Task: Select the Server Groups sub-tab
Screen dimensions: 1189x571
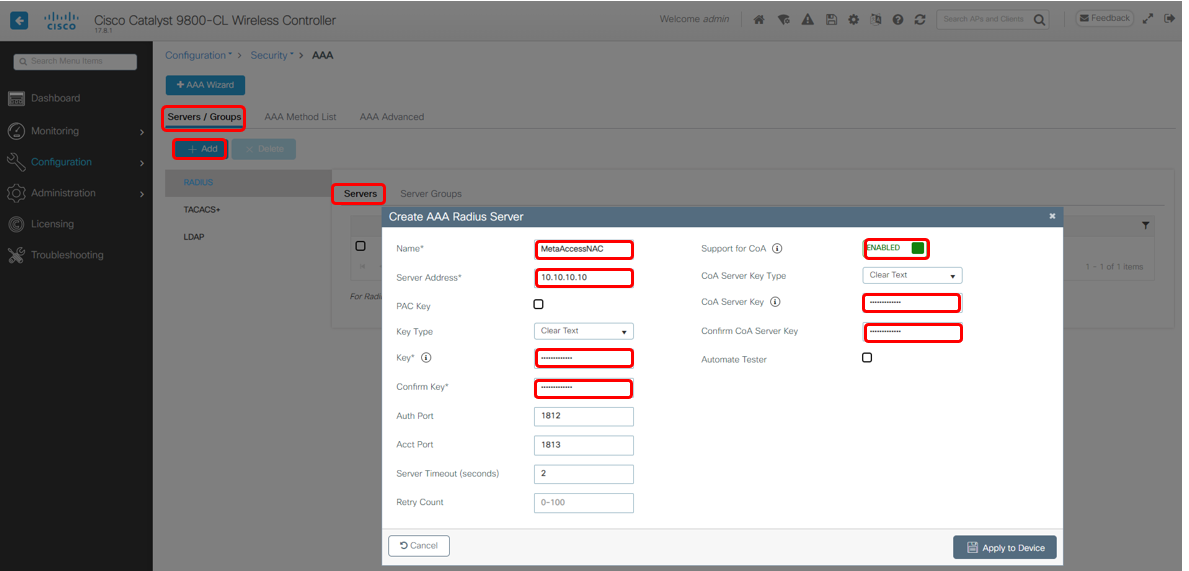Action: tap(431, 193)
